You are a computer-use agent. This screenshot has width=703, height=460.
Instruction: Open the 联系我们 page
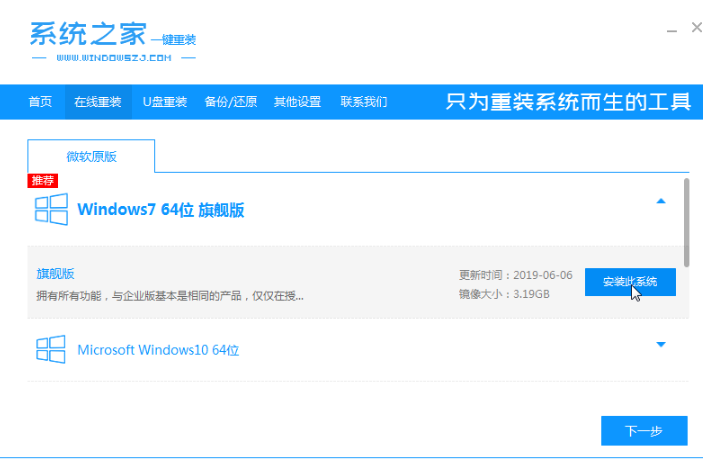click(x=364, y=102)
